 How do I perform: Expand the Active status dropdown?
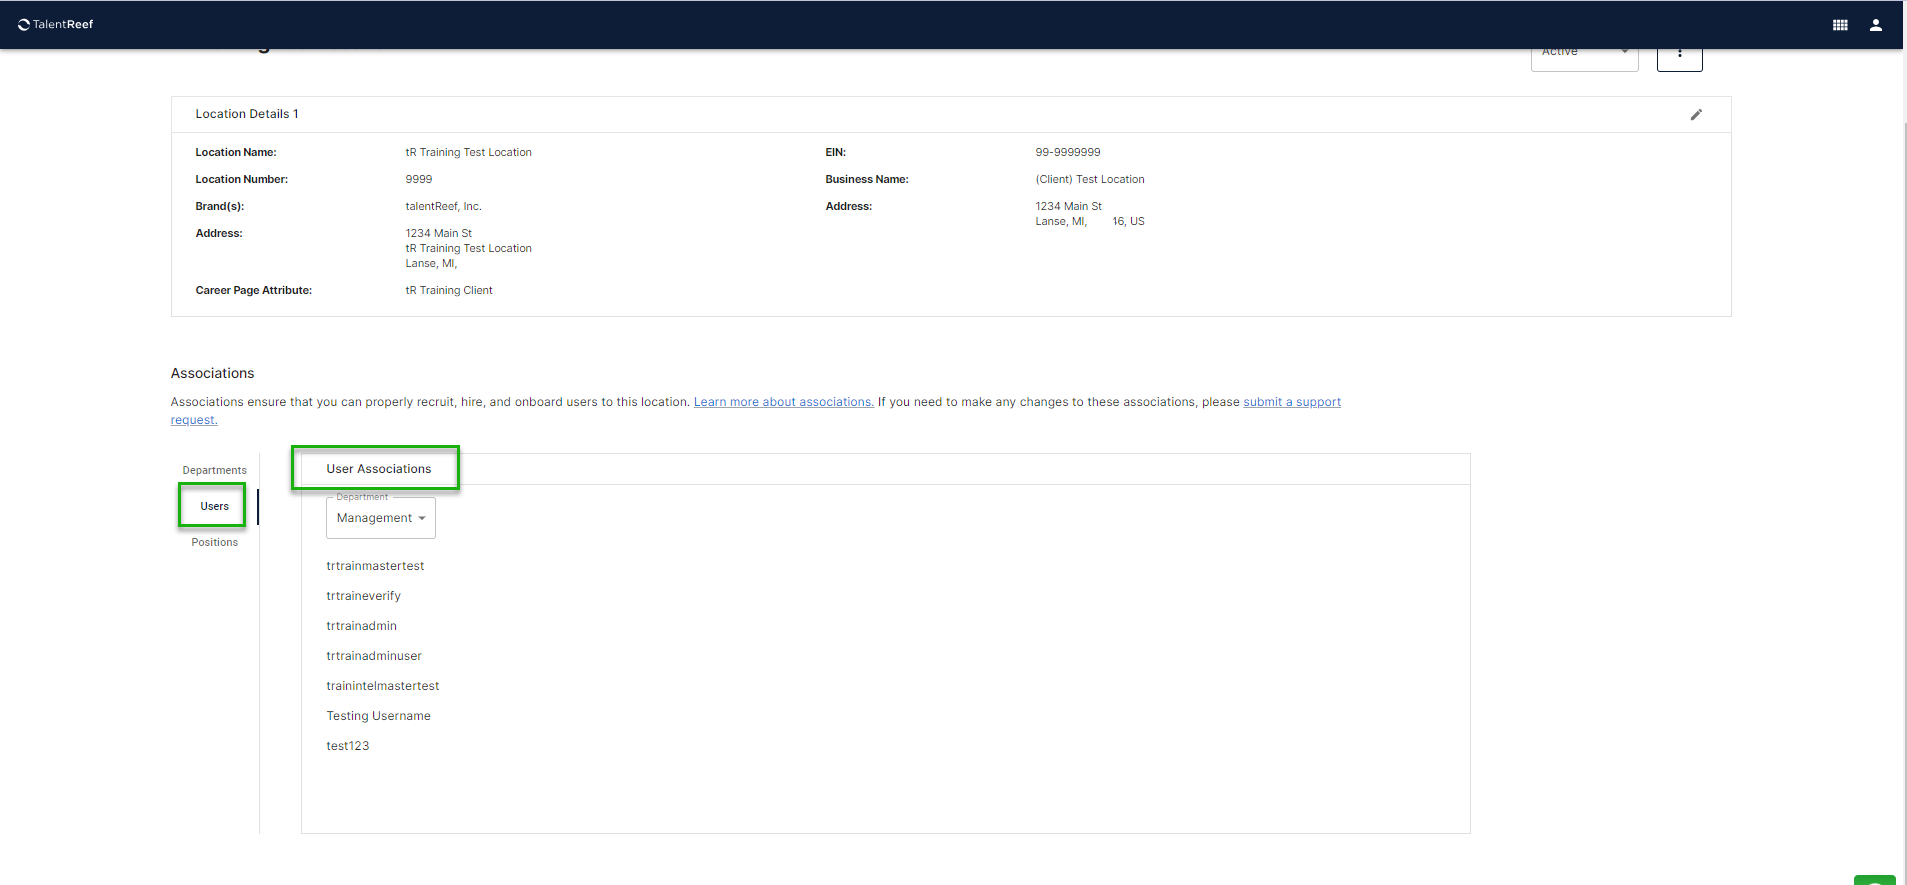pyautogui.click(x=1584, y=55)
